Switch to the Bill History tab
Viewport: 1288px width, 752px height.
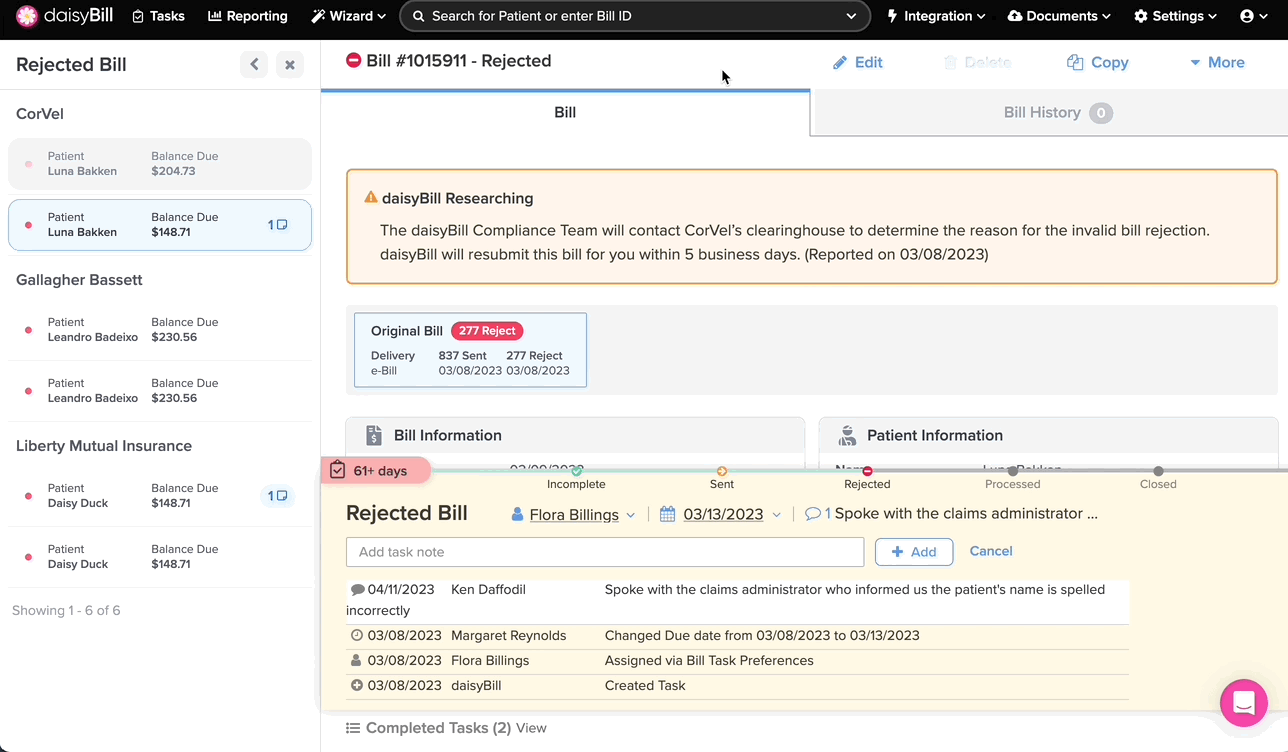pos(1049,113)
